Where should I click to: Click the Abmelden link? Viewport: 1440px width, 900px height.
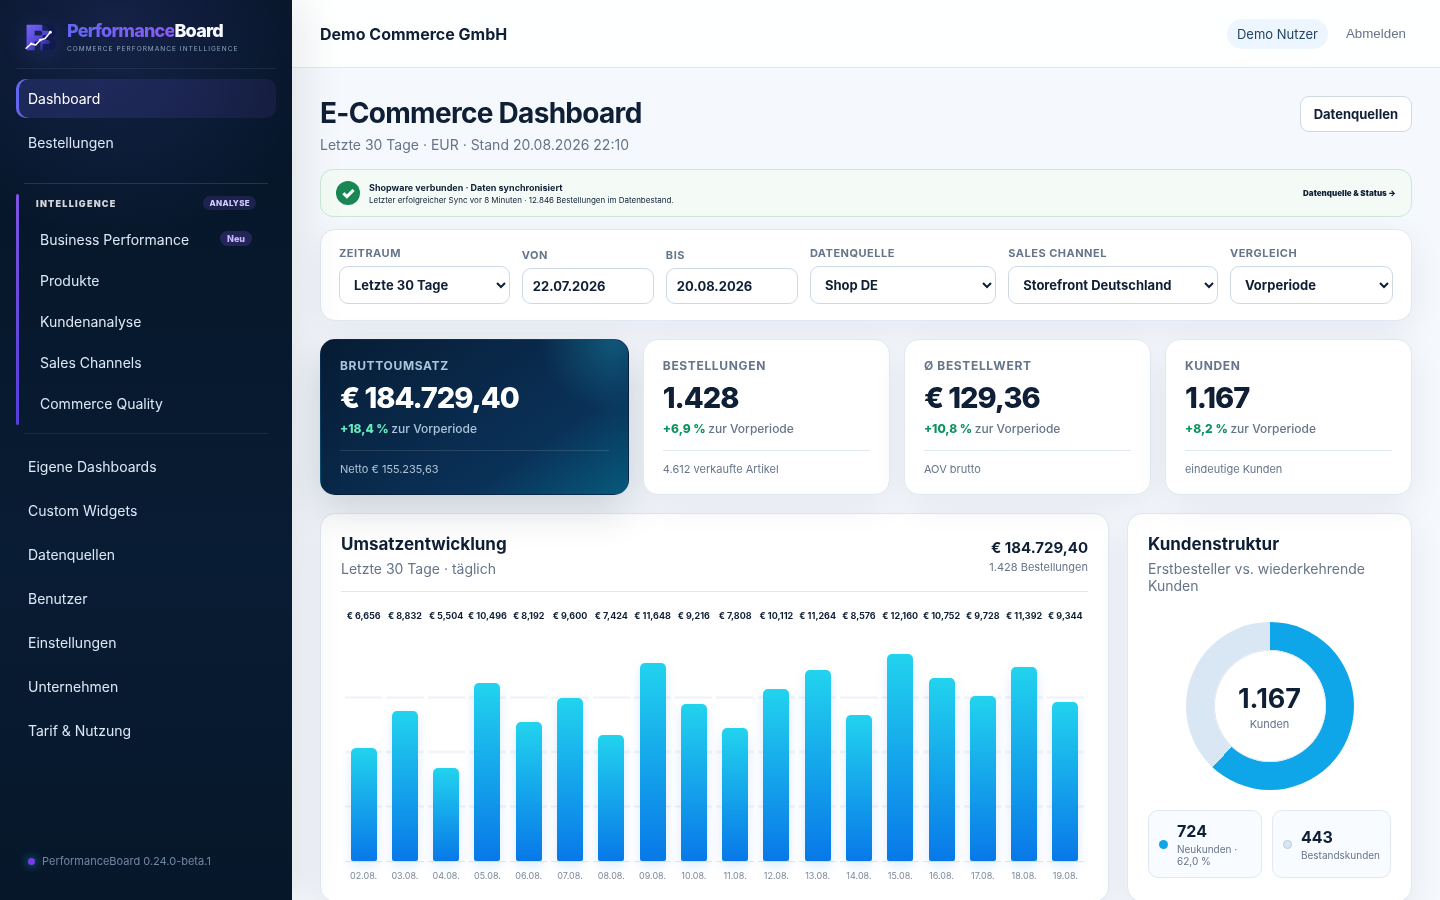(1376, 34)
